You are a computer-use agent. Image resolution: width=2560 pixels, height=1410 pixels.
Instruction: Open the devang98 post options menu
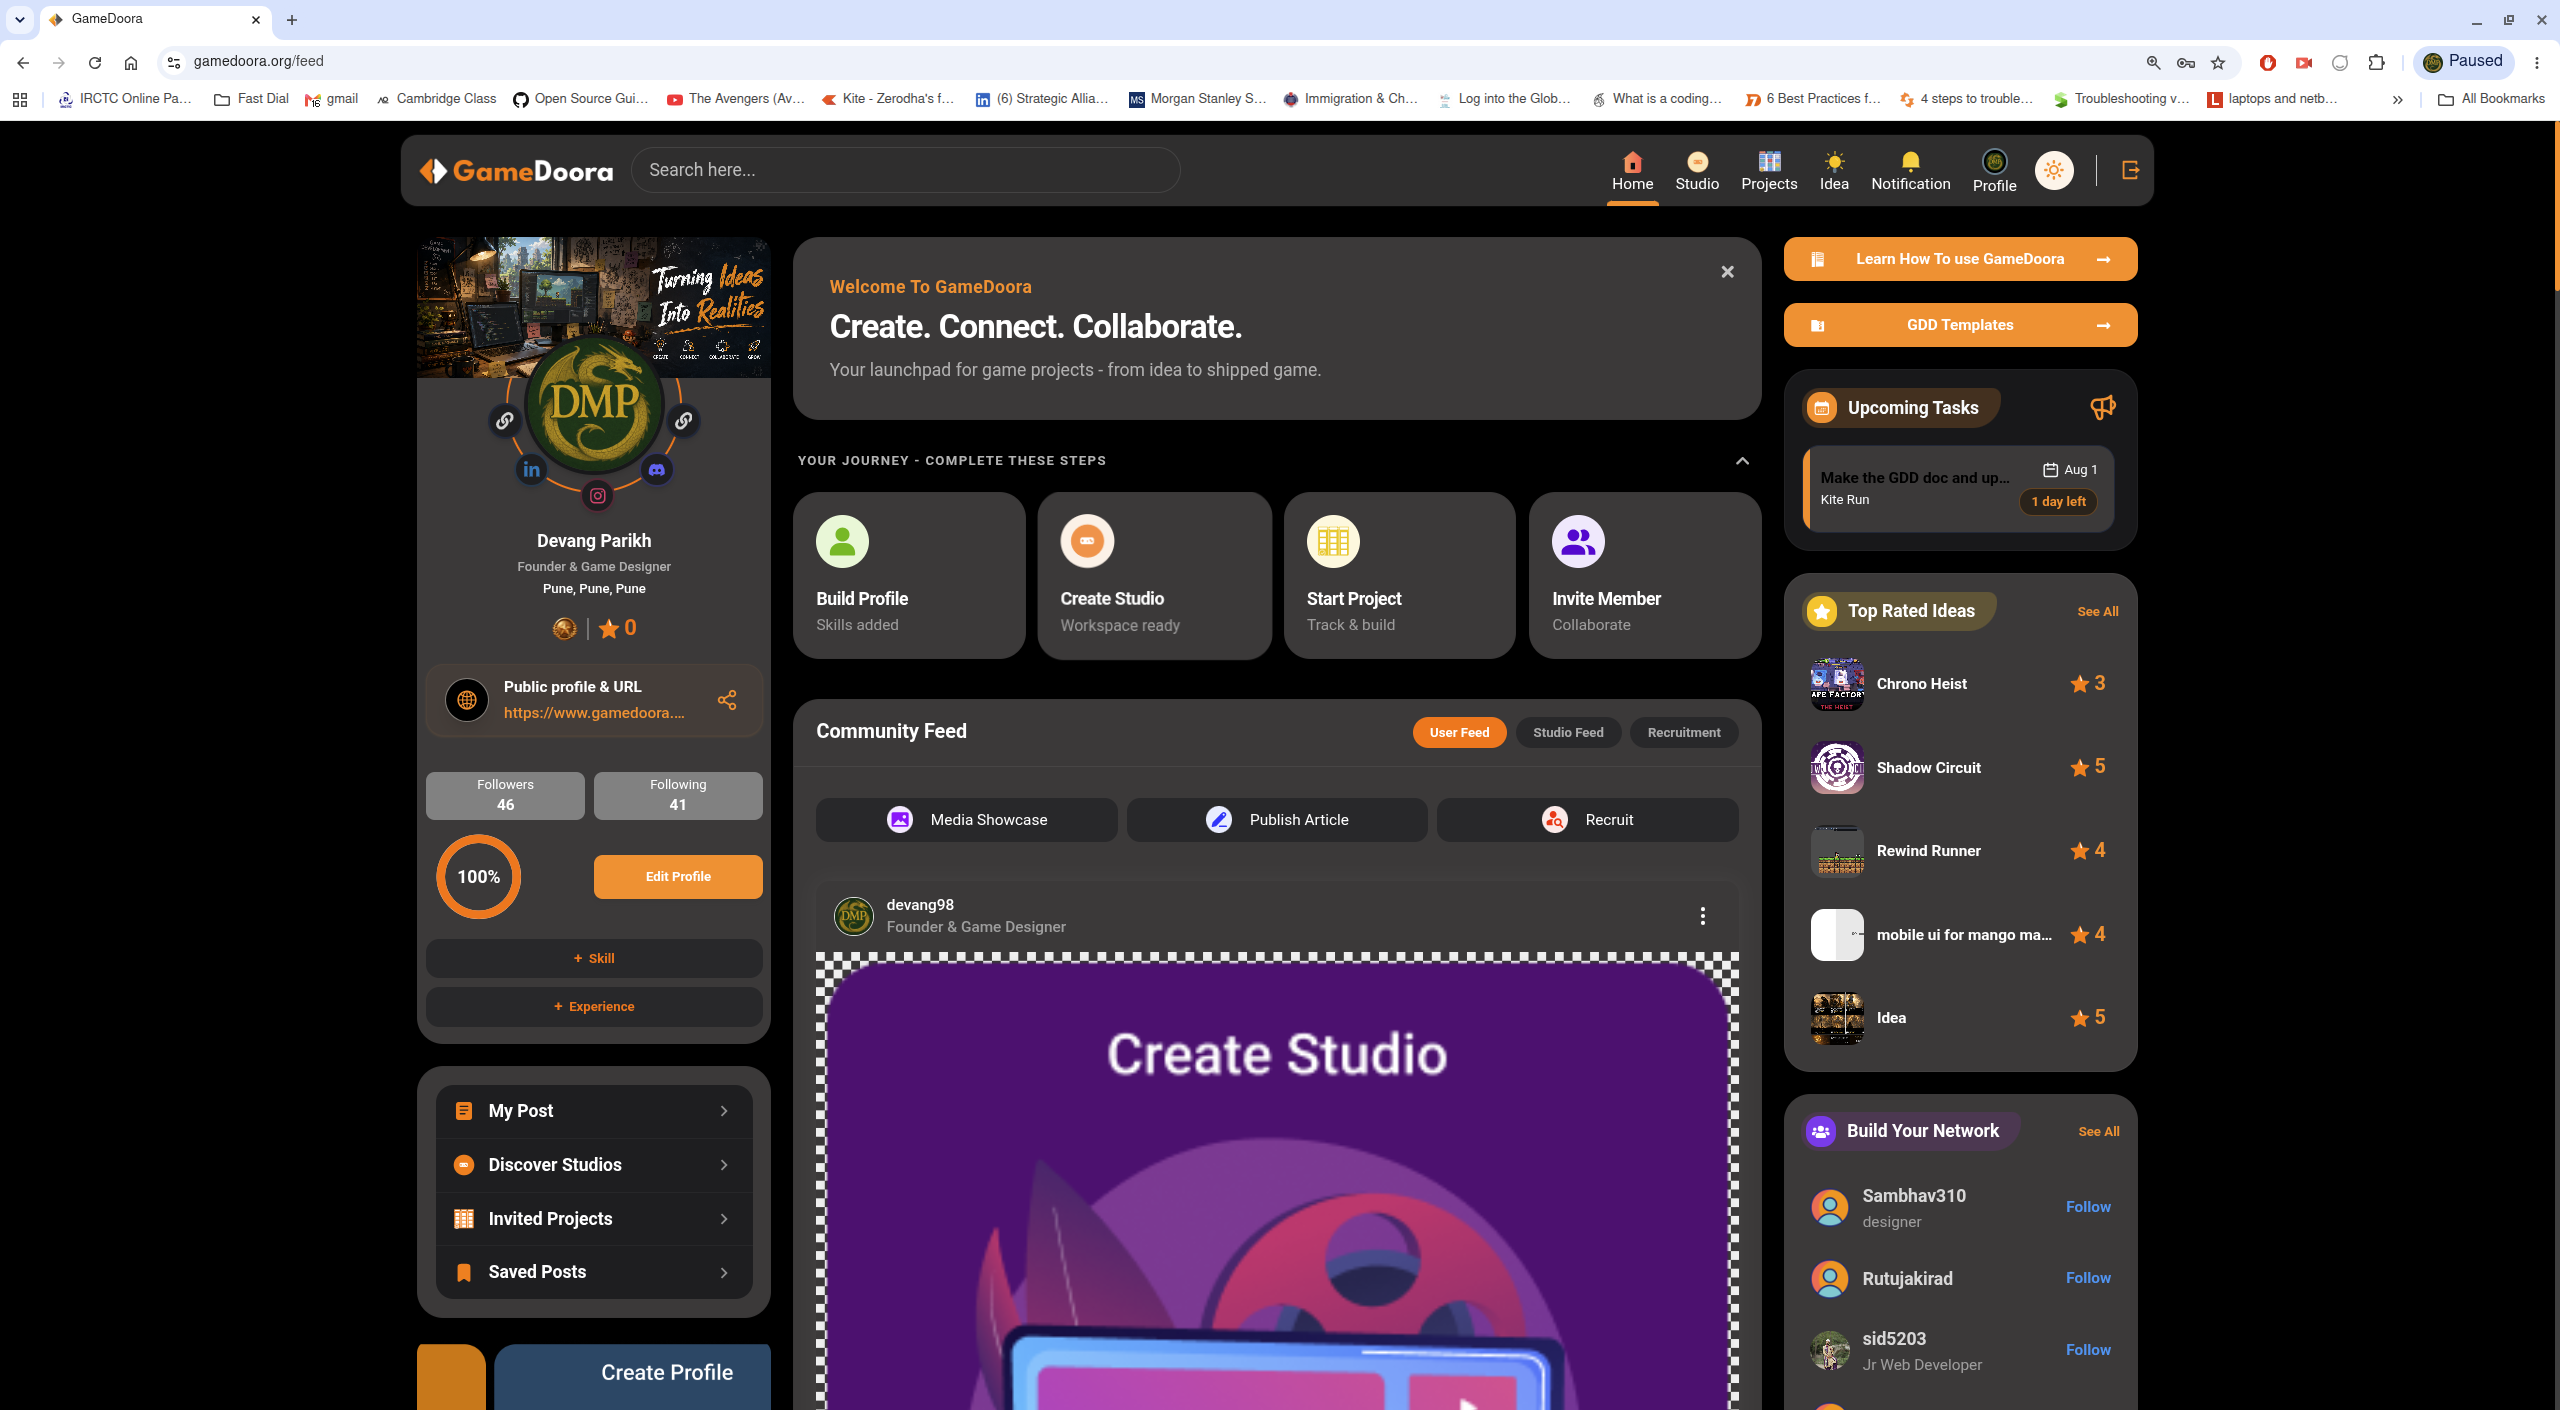[1702, 916]
